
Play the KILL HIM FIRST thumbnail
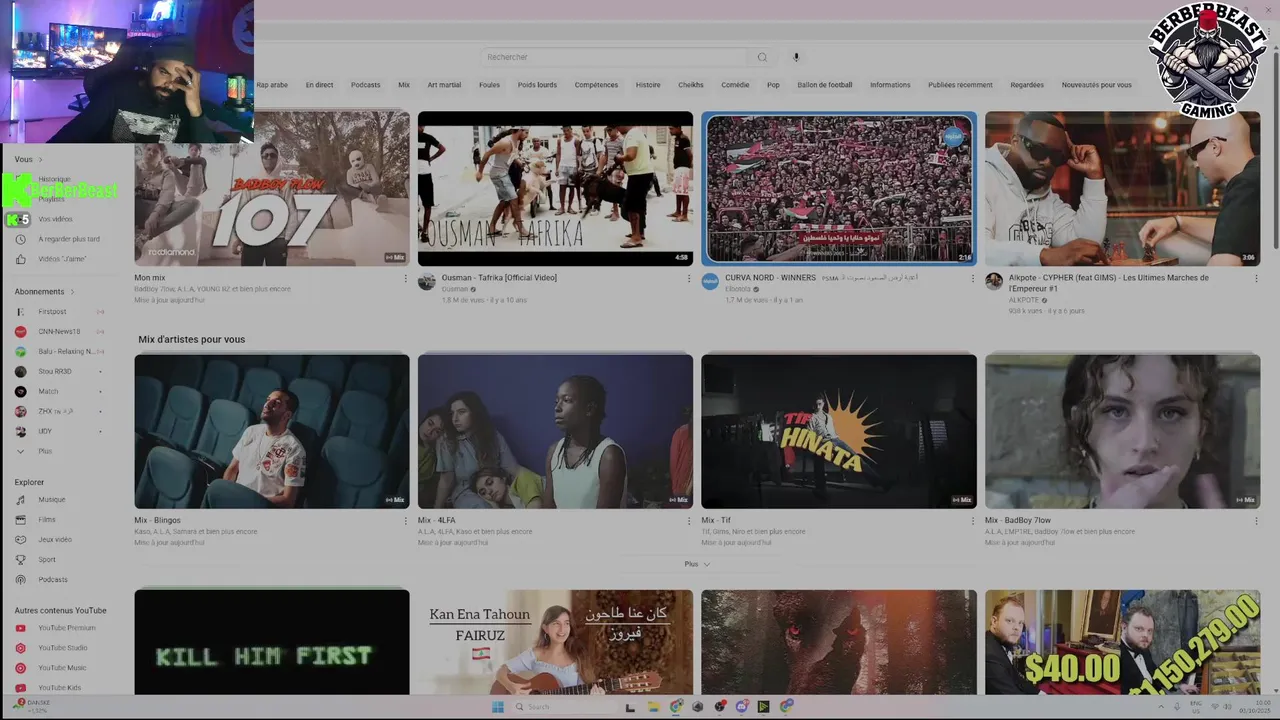pyautogui.click(x=272, y=642)
